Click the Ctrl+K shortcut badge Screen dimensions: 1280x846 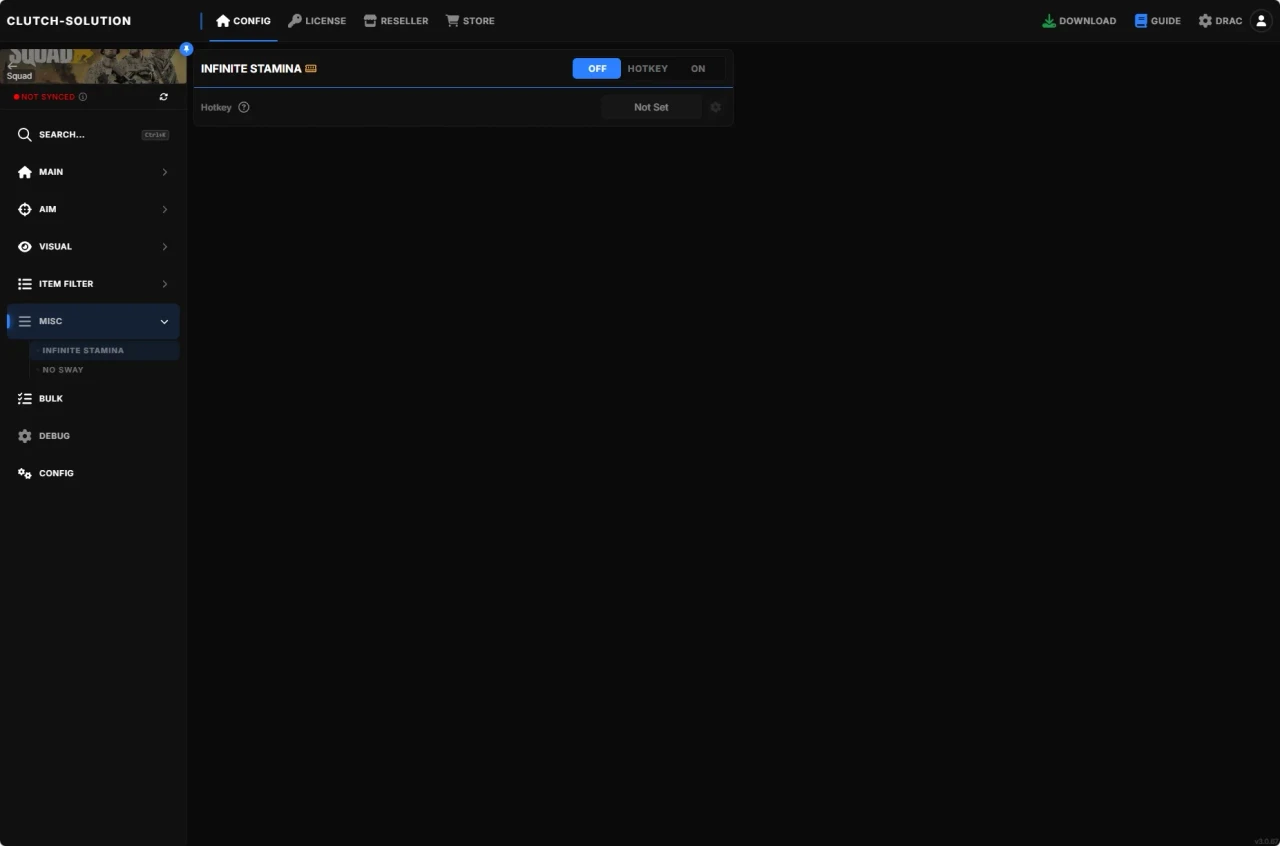tap(155, 134)
